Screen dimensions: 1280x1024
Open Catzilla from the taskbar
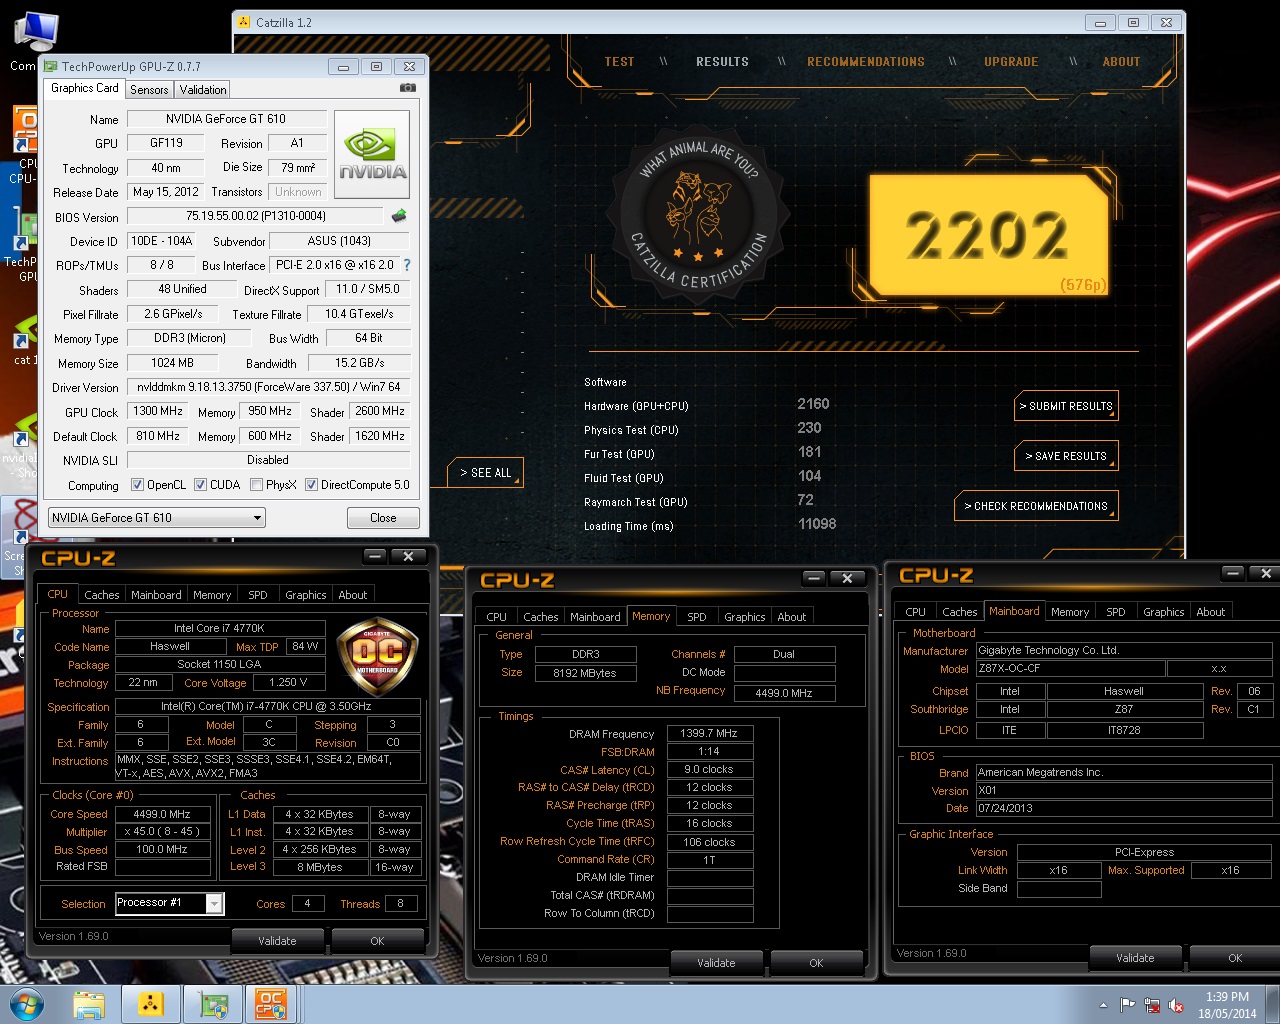point(151,1004)
